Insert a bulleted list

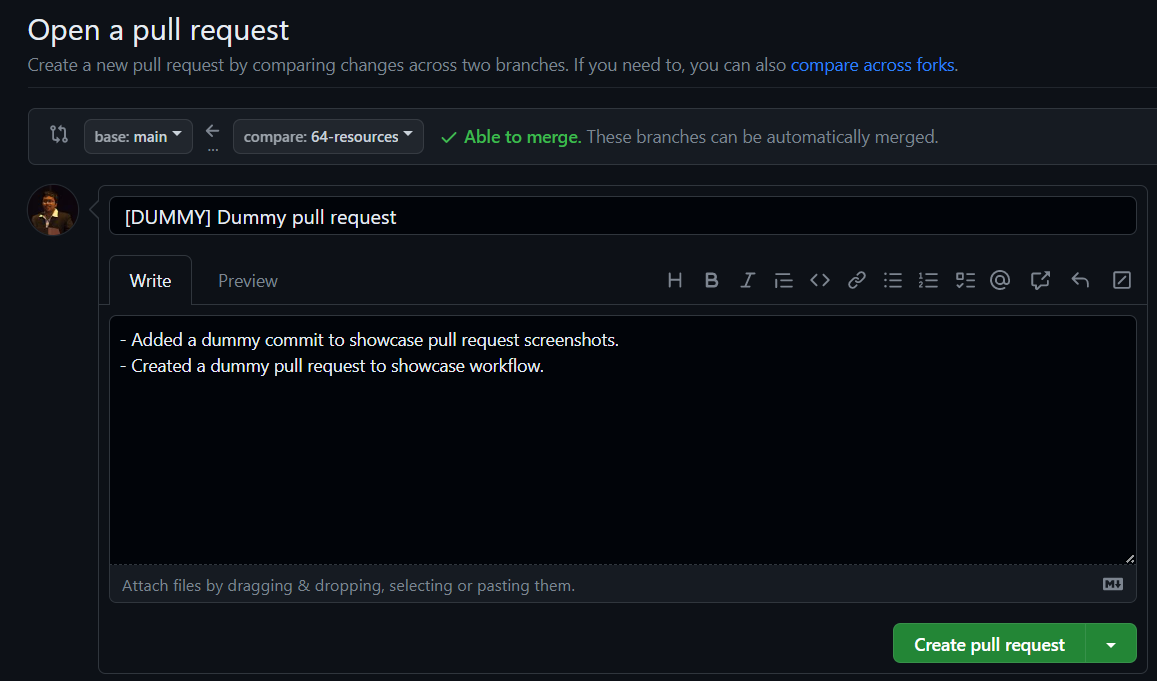click(x=892, y=280)
